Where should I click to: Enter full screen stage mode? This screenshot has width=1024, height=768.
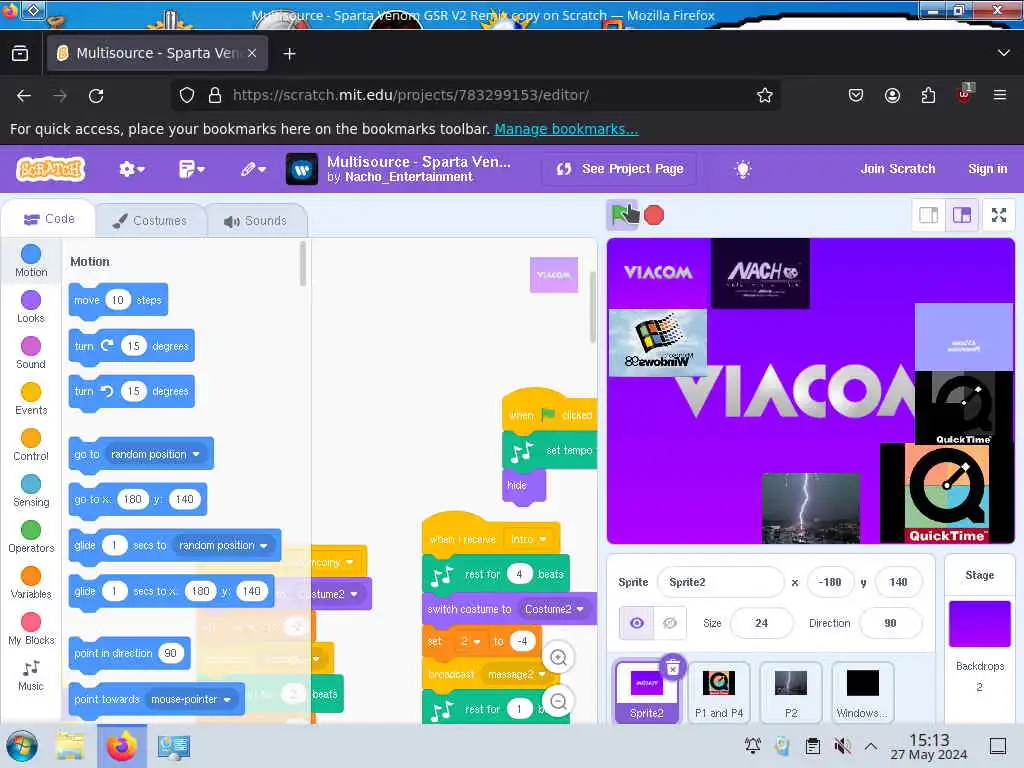tap(999, 215)
